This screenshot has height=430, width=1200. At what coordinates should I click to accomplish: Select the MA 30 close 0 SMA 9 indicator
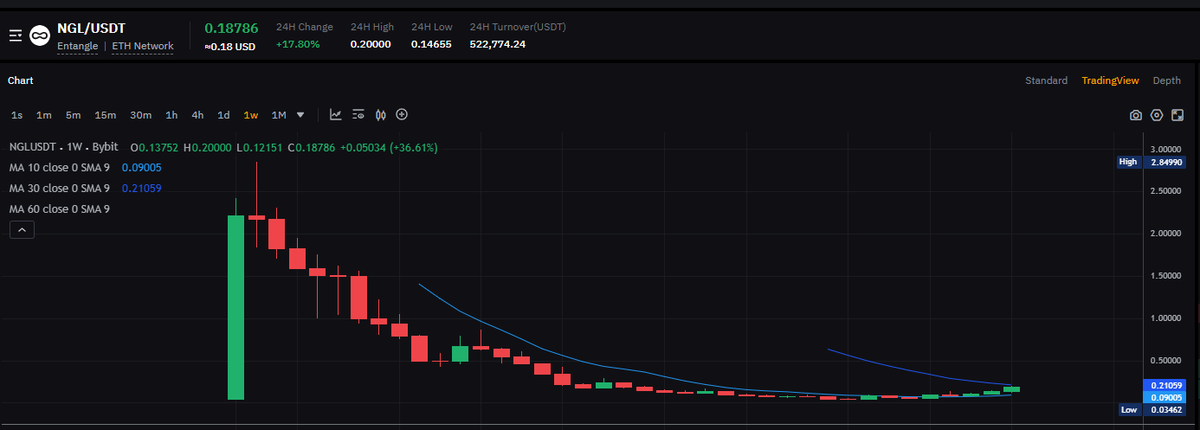59,188
